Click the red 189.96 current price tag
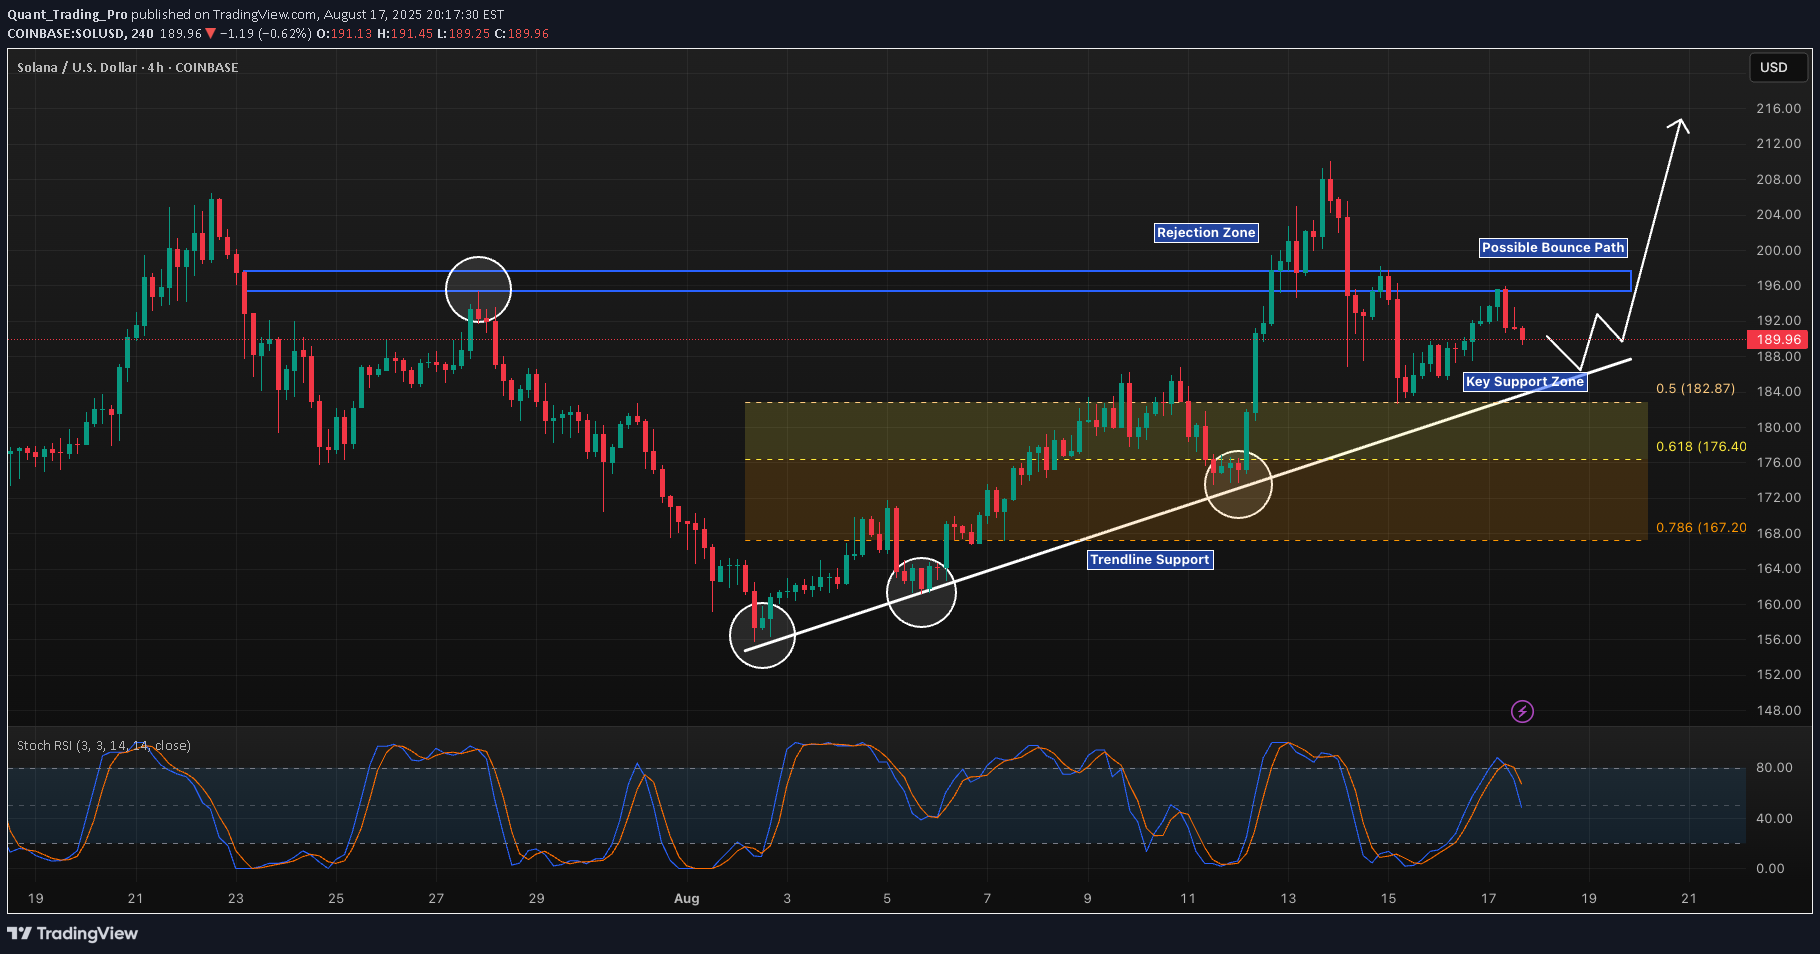Screen dimensions: 1820x954 coord(1778,339)
